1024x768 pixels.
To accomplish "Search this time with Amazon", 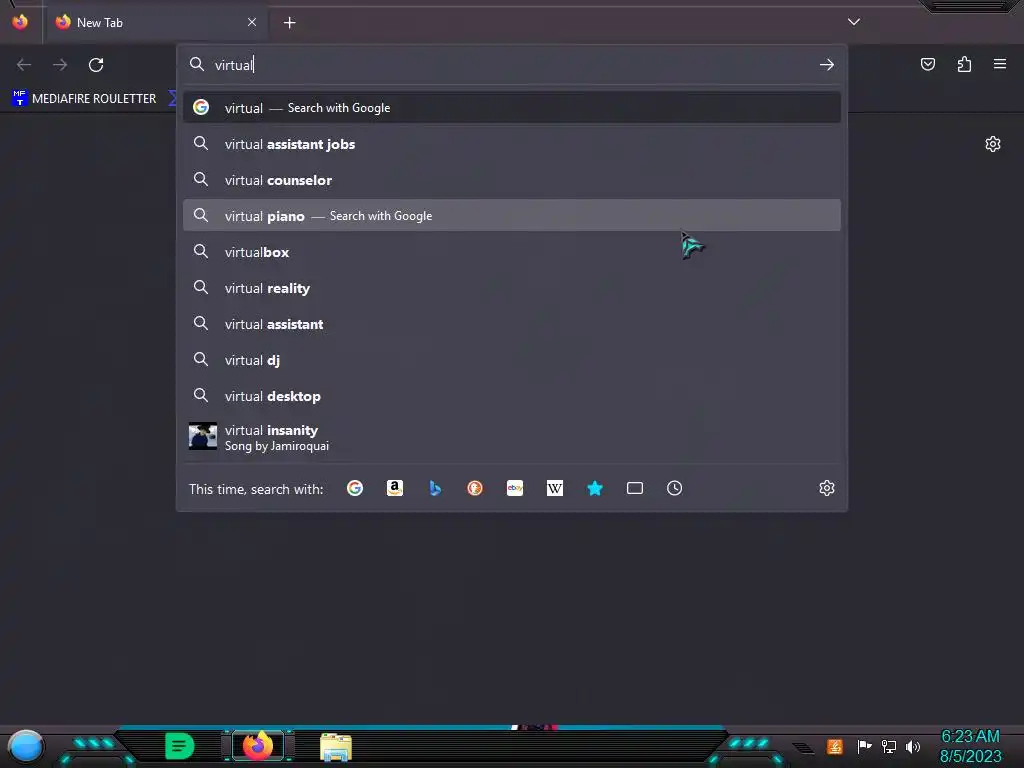I will (x=394, y=488).
